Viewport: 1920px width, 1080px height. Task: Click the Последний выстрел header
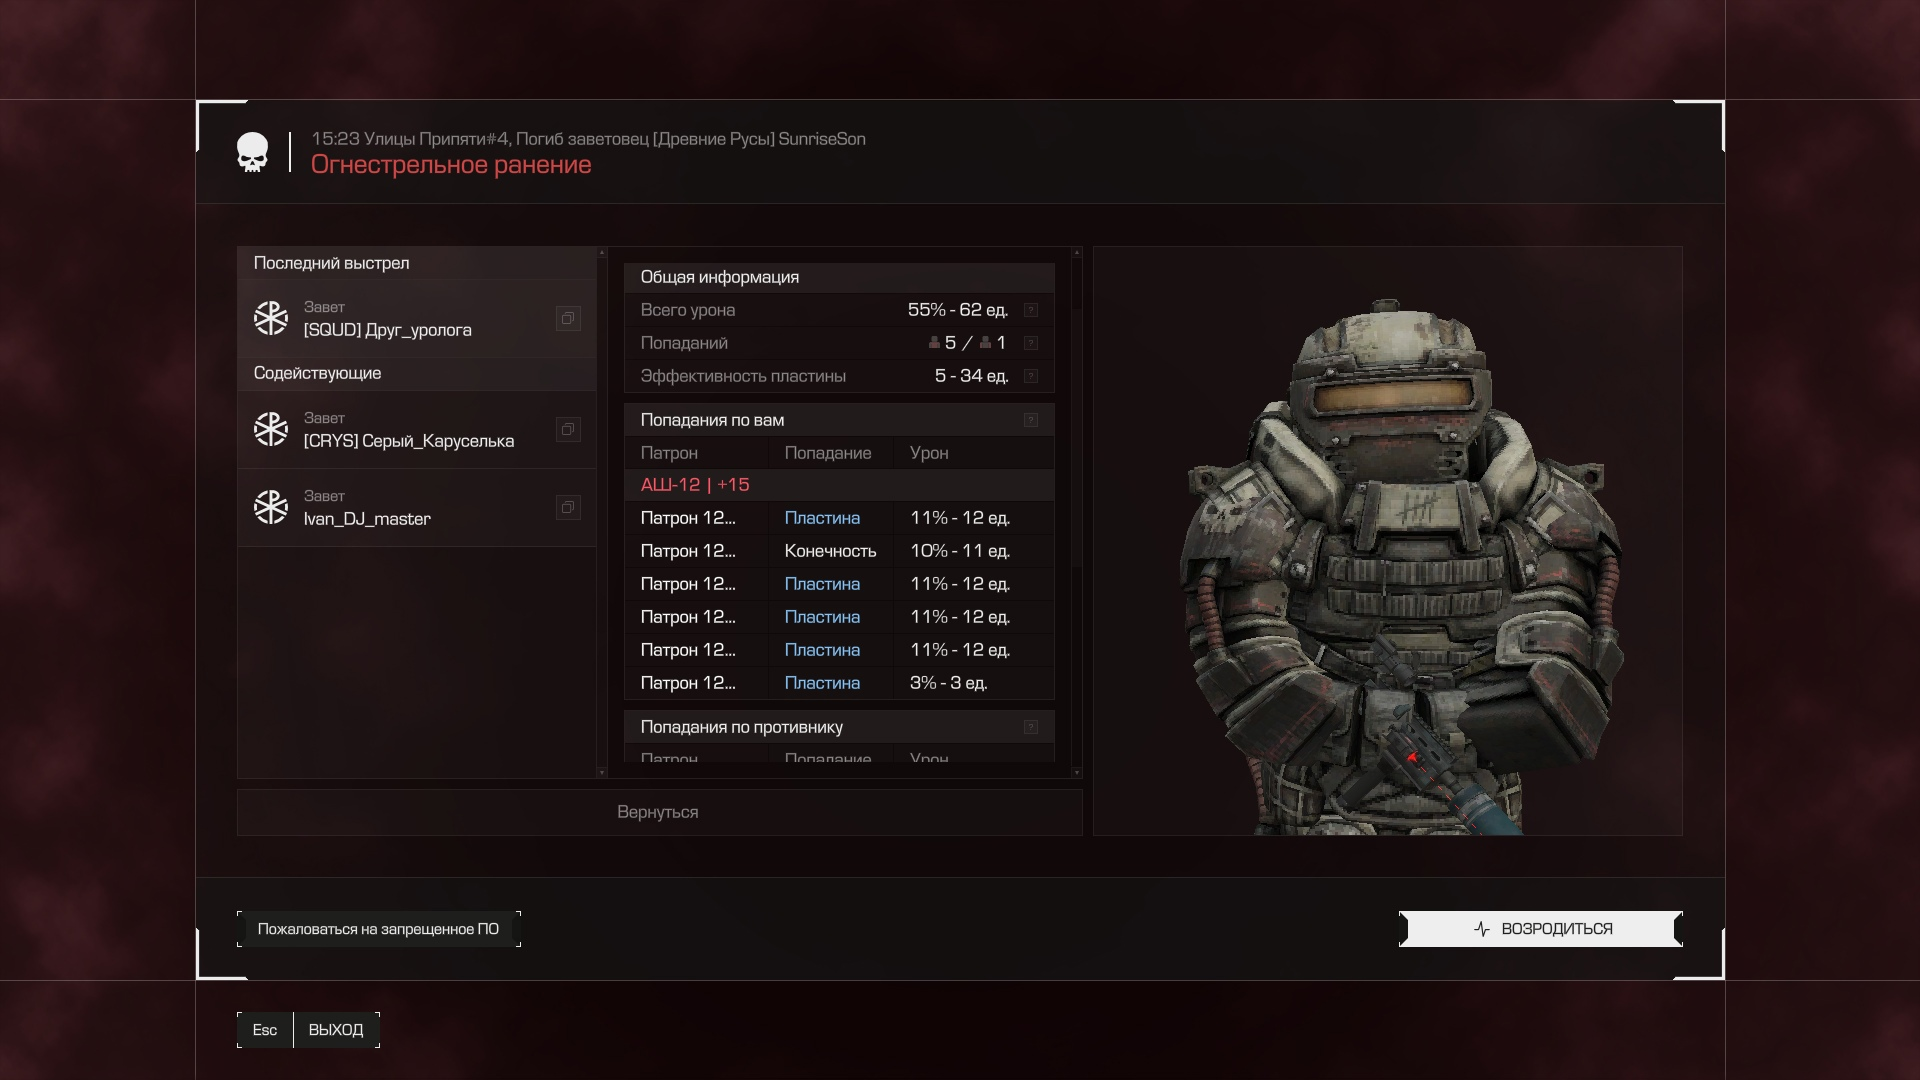point(417,263)
